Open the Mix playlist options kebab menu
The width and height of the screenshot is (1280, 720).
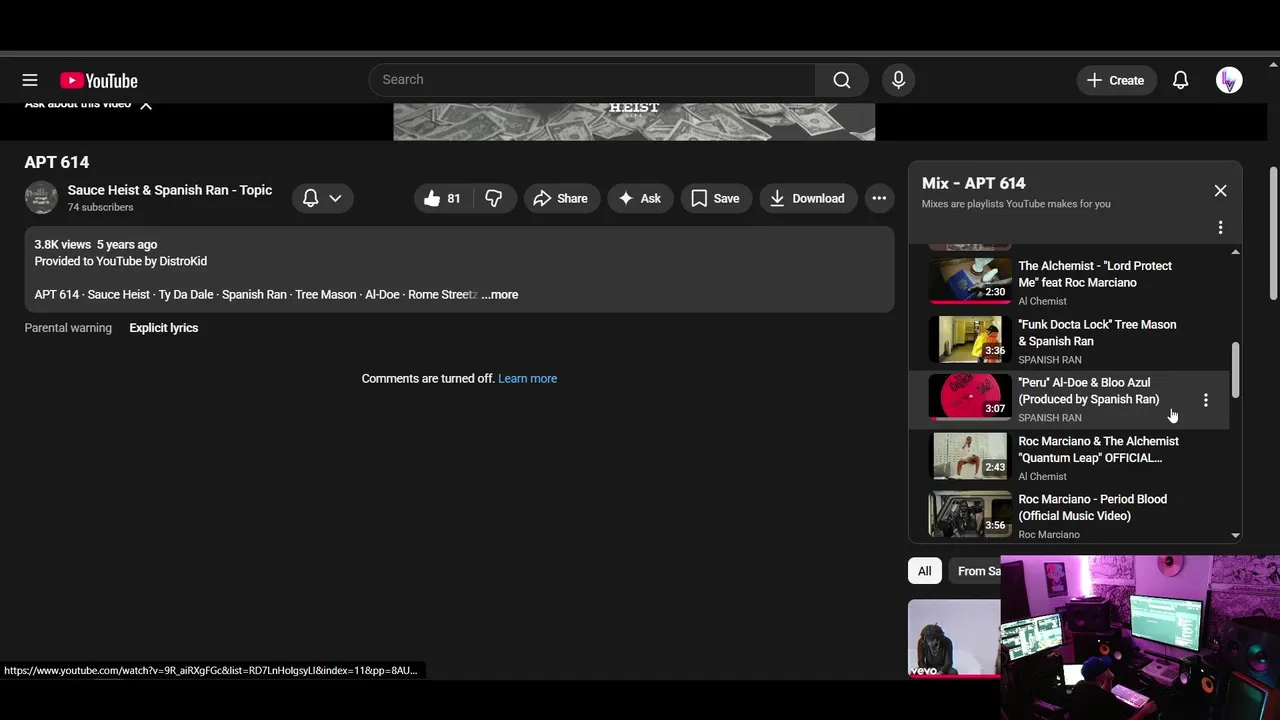(x=1220, y=228)
